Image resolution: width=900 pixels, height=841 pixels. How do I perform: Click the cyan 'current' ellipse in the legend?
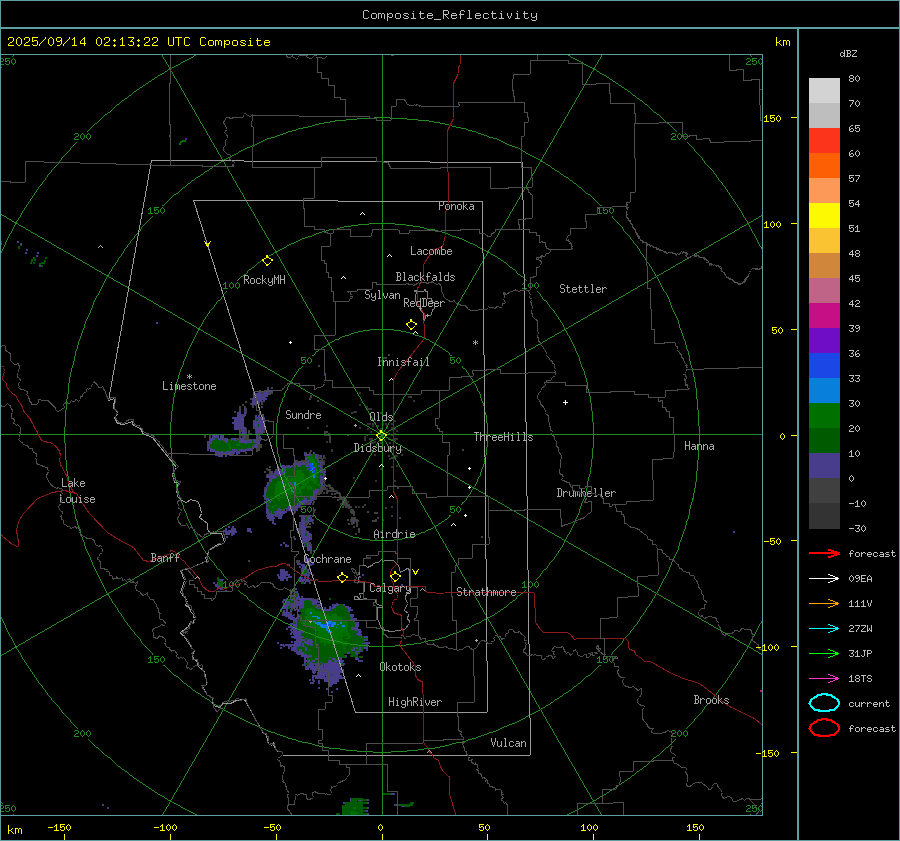tap(824, 703)
